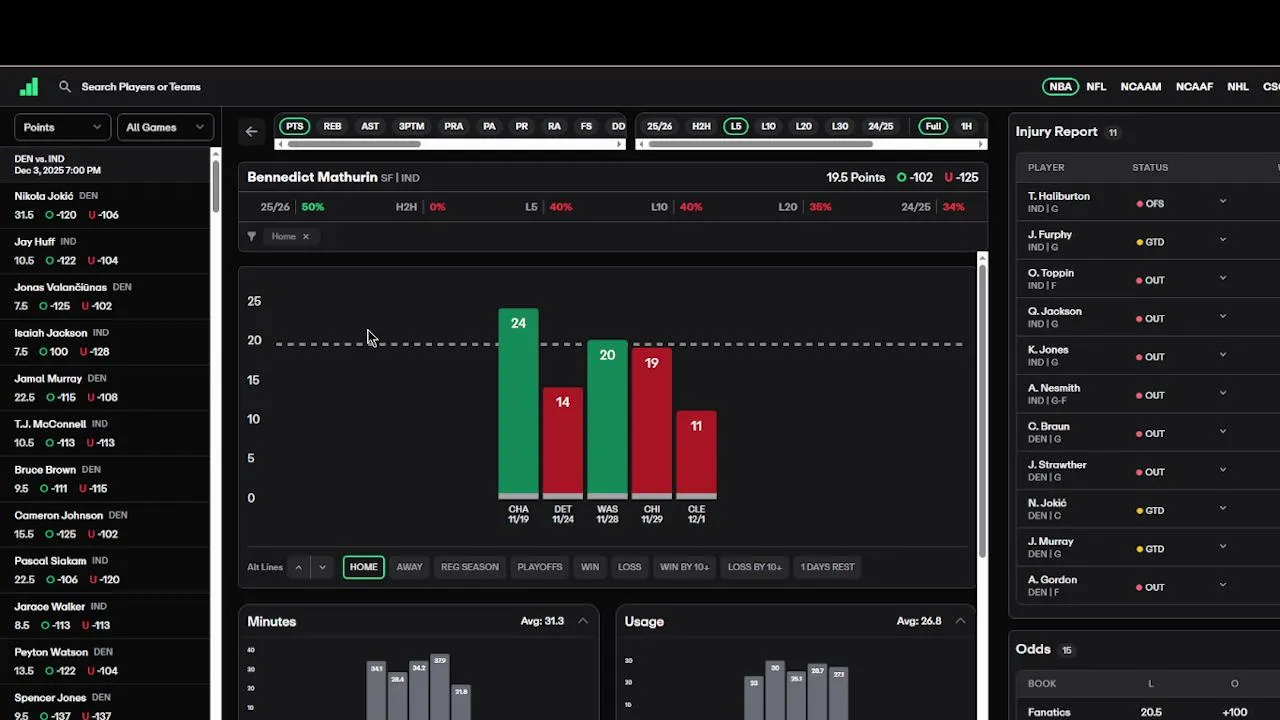Toggle the REG SEASON filter
Viewport: 1280px width, 720px height.
(470, 567)
